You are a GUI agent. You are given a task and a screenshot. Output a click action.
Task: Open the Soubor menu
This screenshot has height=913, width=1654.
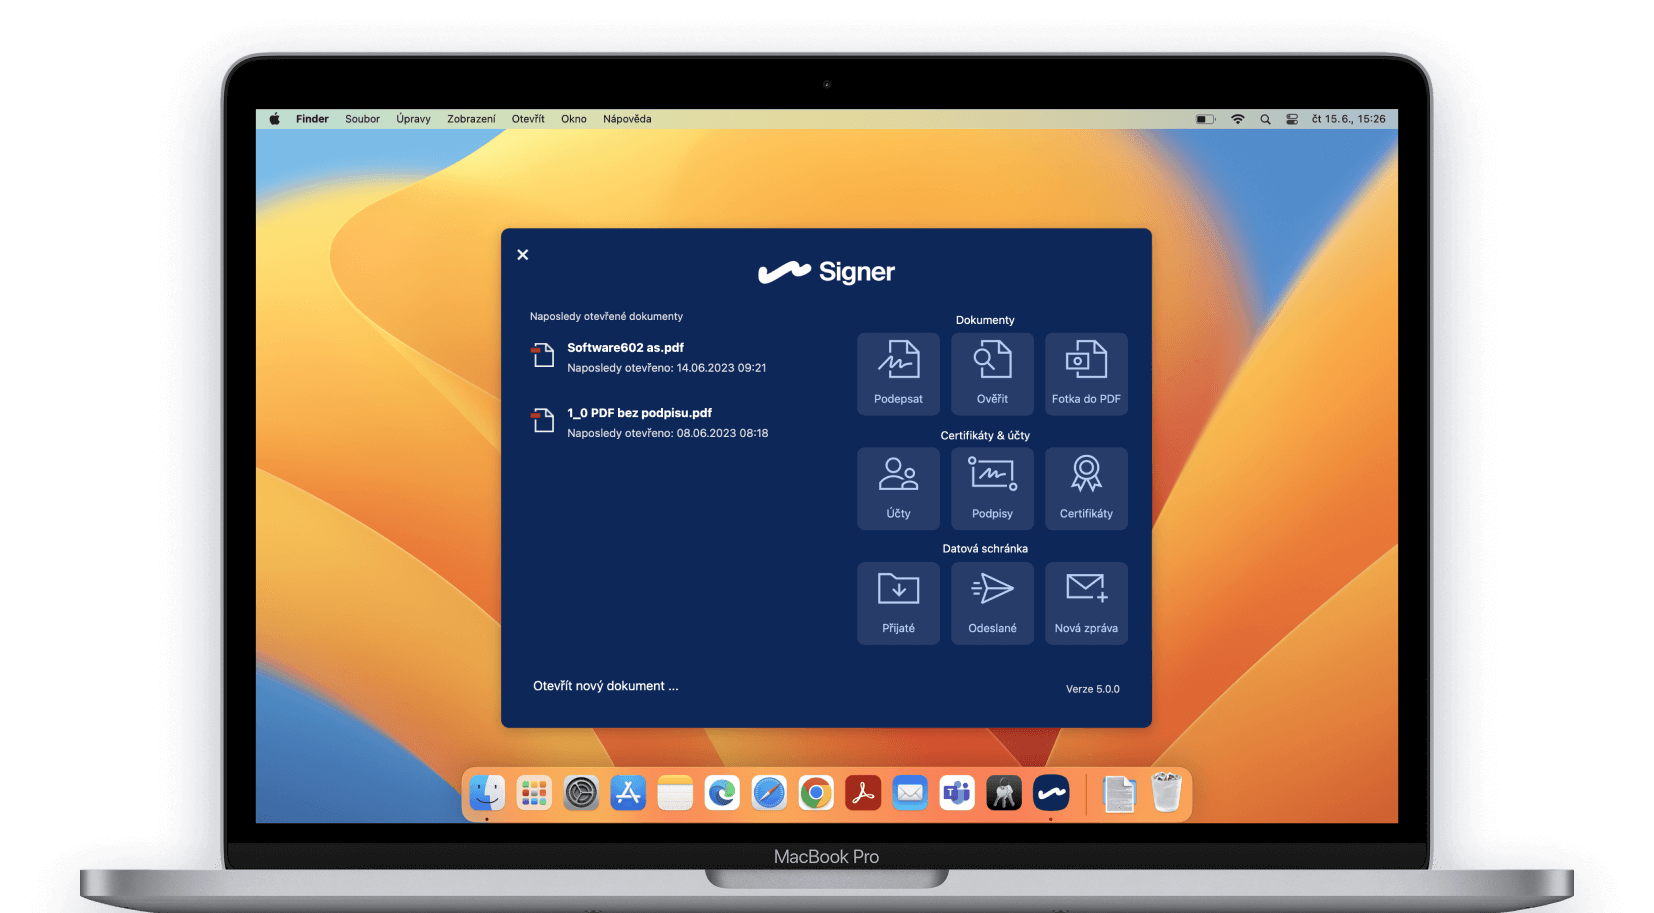click(362, 118)
